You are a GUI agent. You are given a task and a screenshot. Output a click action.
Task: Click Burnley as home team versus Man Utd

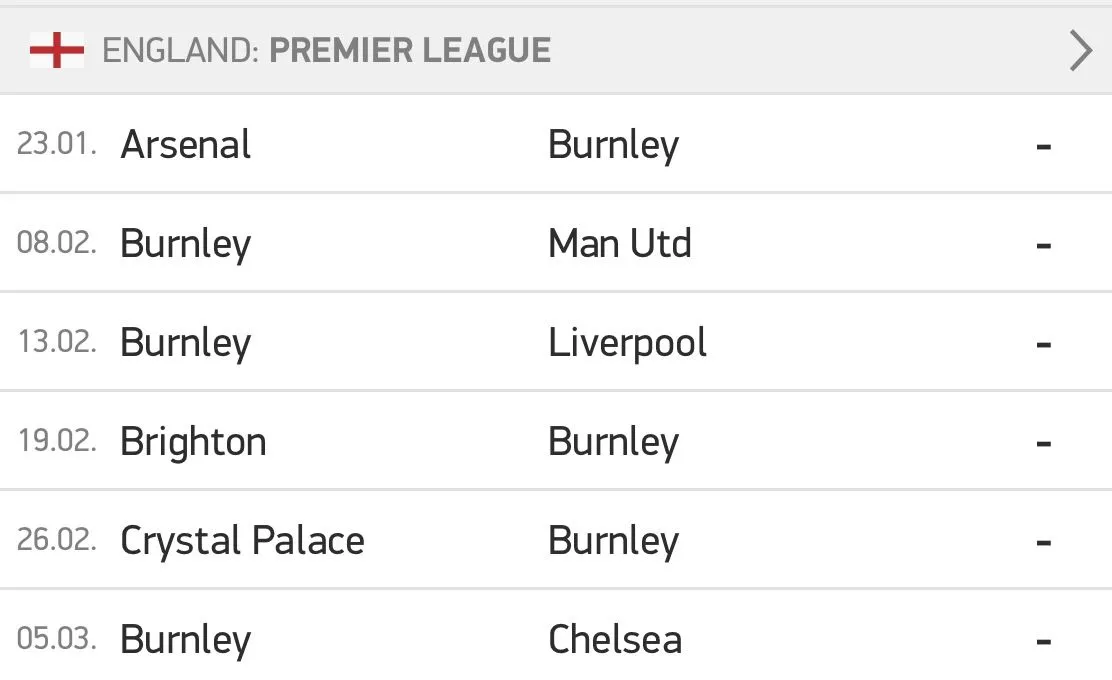[x=185, y=245]
